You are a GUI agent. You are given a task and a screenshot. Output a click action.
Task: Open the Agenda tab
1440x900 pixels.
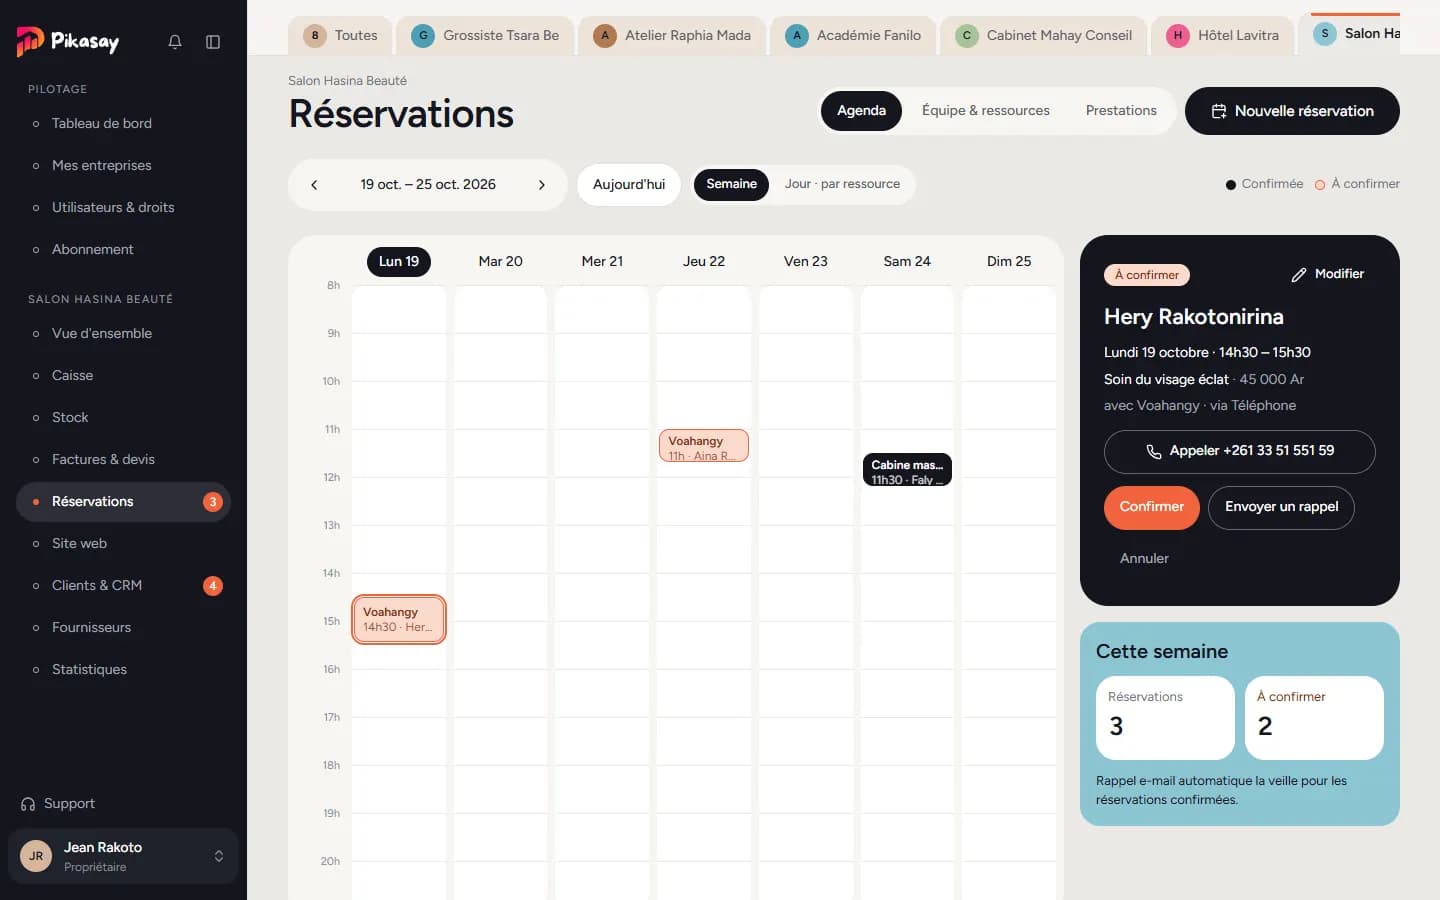[861, 110]
